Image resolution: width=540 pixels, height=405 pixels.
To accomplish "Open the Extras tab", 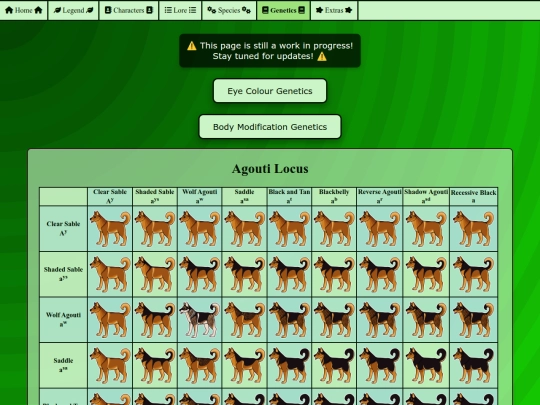I will point(334,10).
